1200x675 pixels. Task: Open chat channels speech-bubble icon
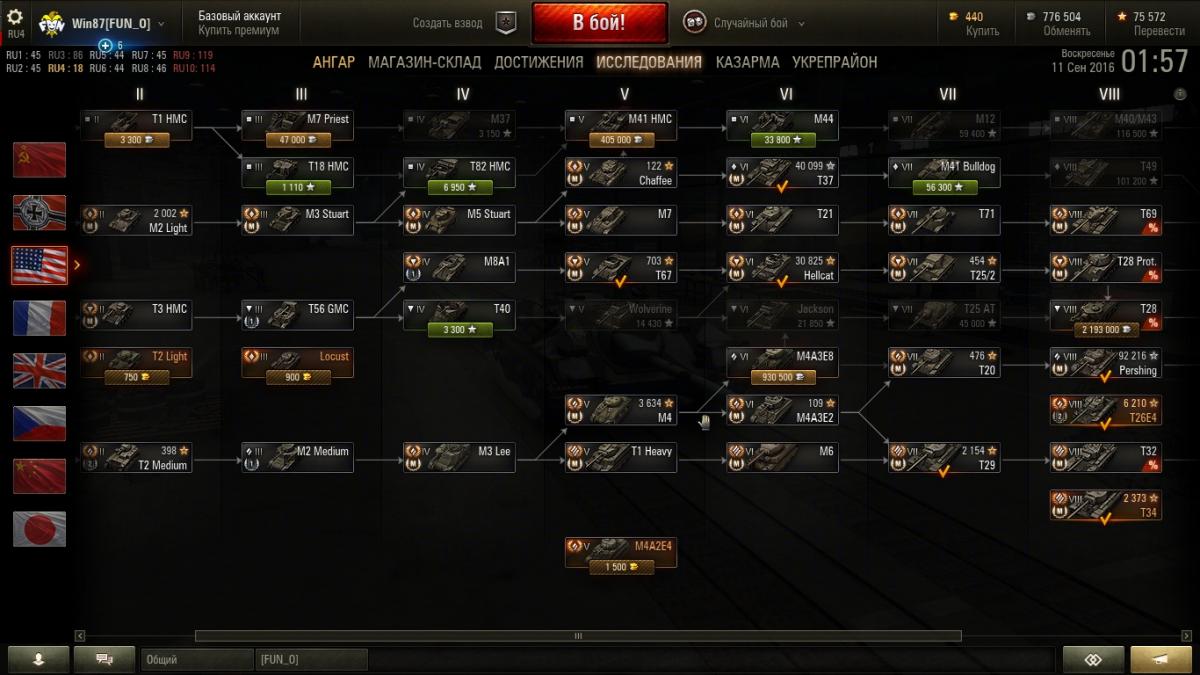[x=105, y=659]
